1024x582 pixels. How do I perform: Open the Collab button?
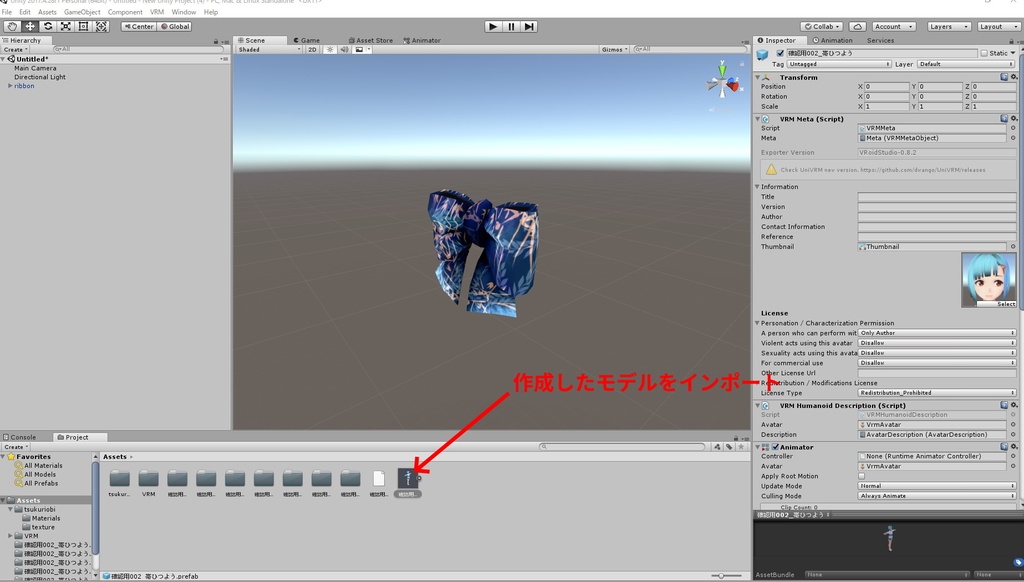coord(822,26)
